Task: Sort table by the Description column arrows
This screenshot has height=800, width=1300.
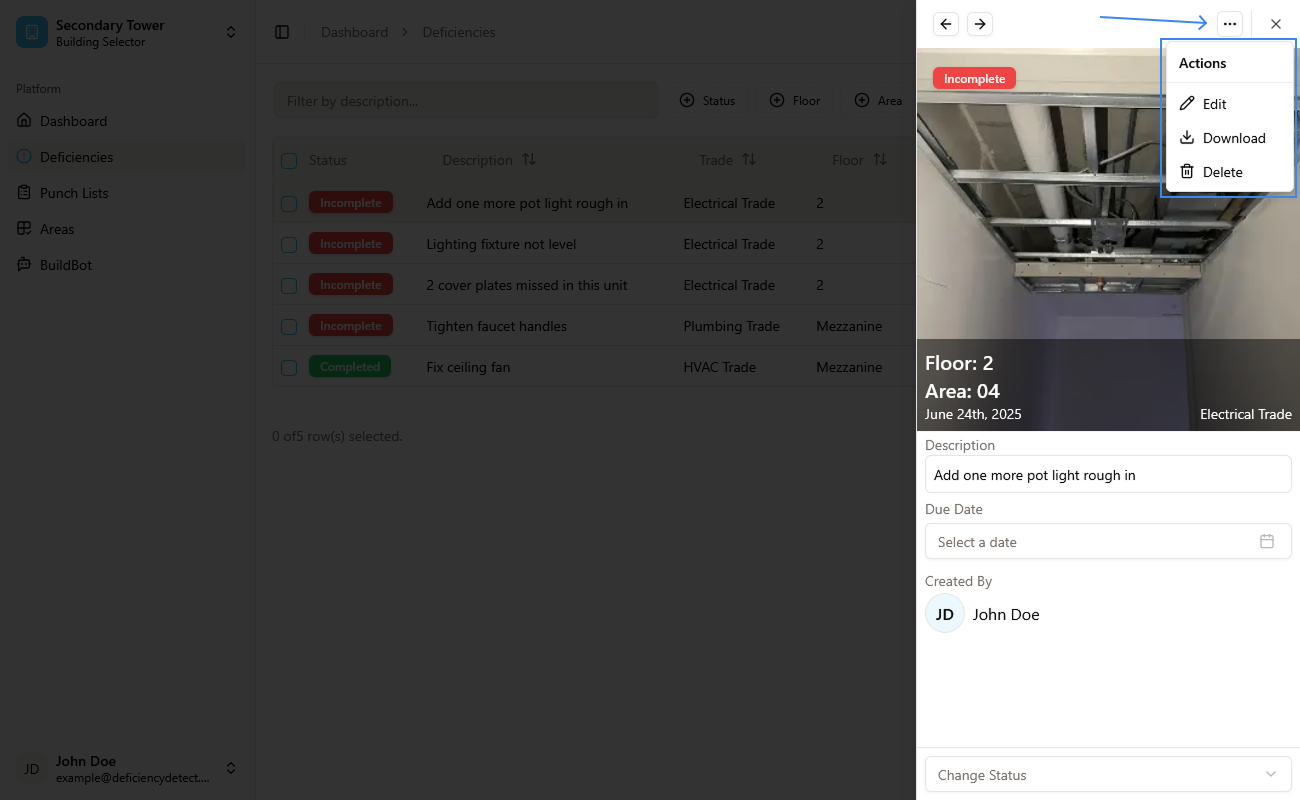Action: pyautogui.click(x=529, y=160)
